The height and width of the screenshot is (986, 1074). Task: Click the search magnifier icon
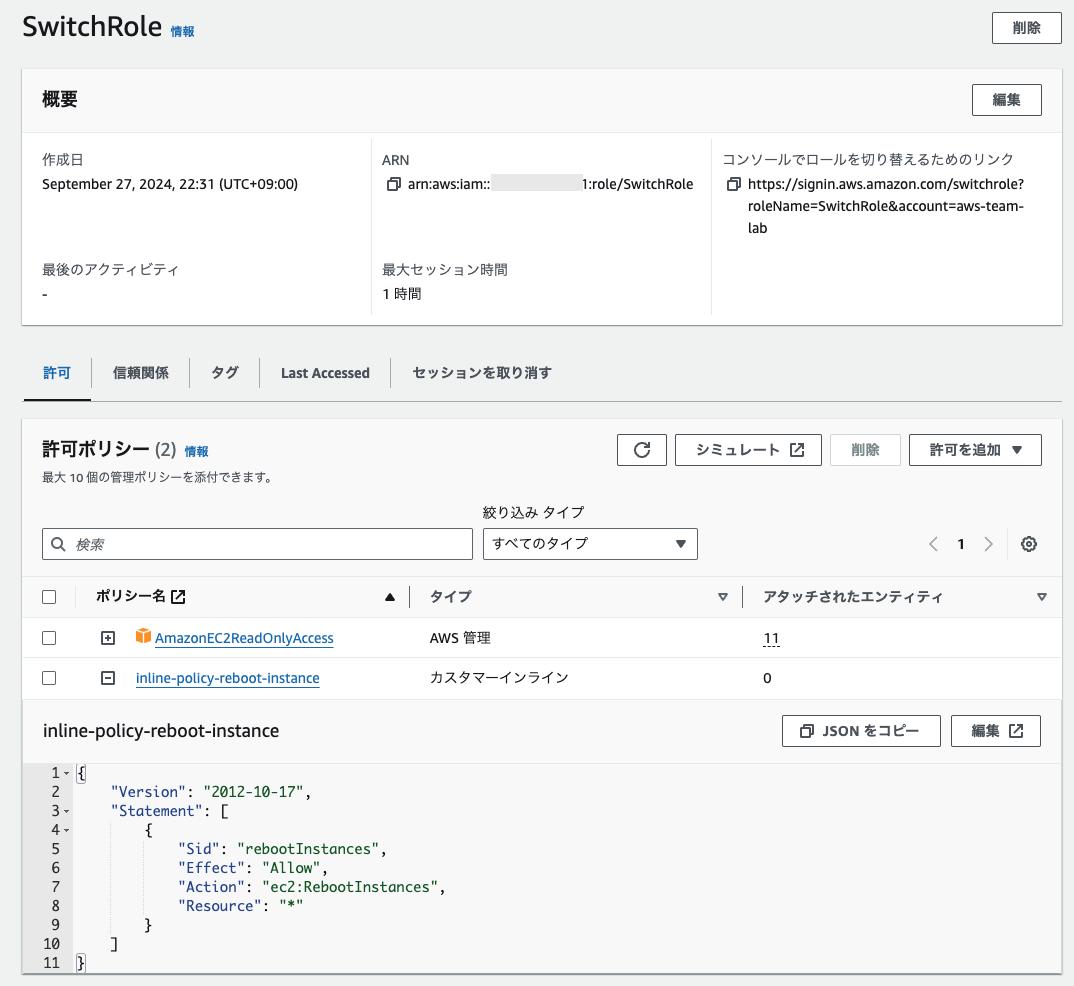click(x=59, y=544)
